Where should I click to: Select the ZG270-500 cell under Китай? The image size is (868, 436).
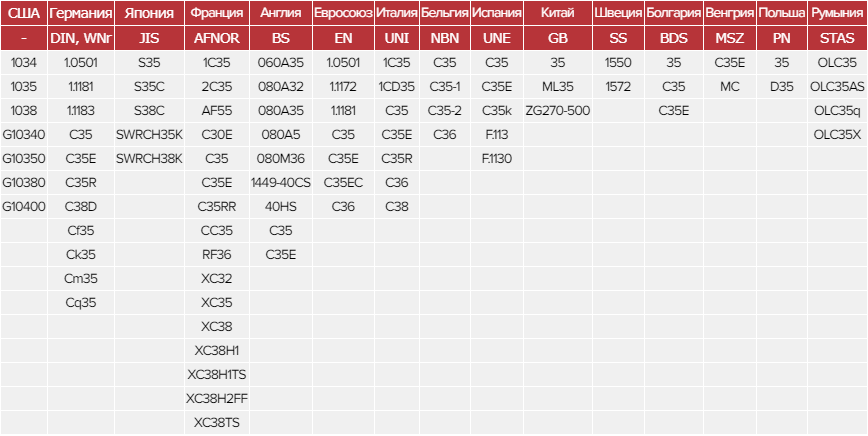tap(557, 110)
